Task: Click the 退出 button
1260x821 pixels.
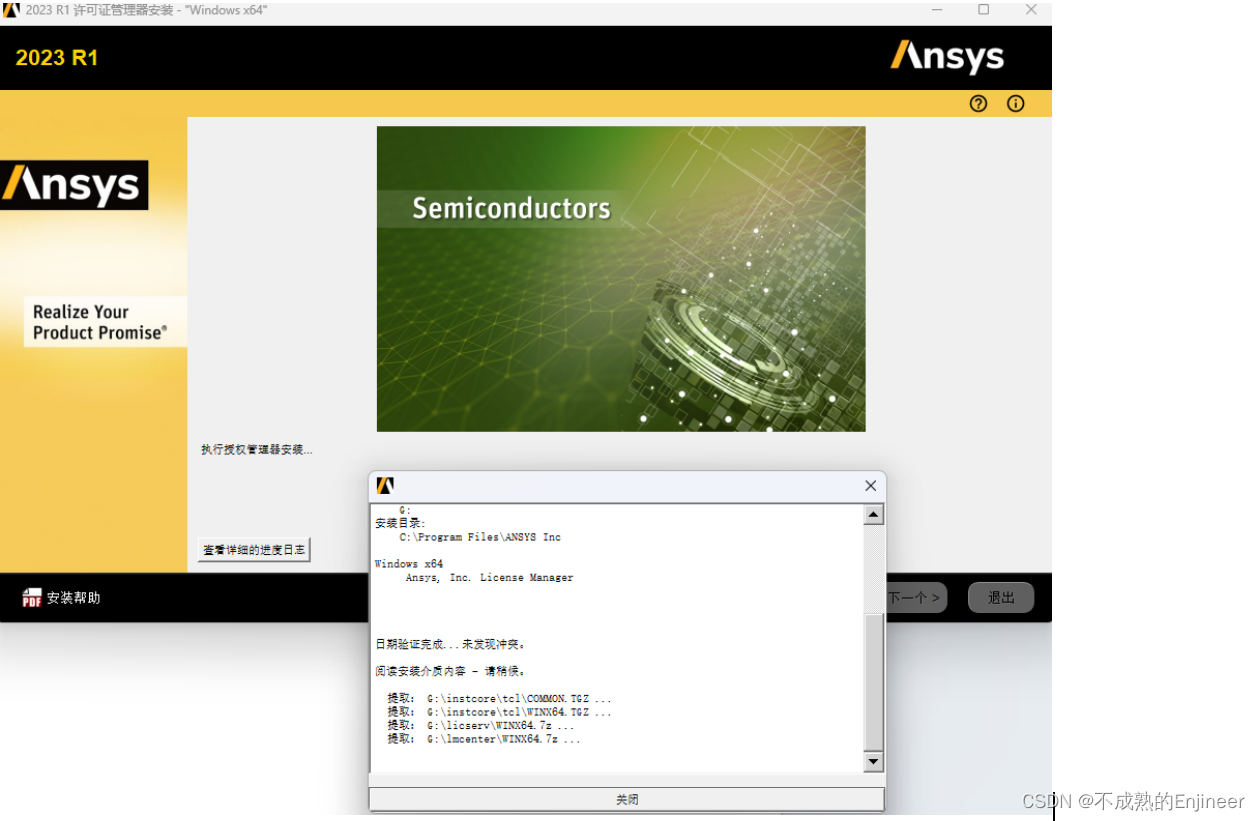Action: pos(1001,598)
